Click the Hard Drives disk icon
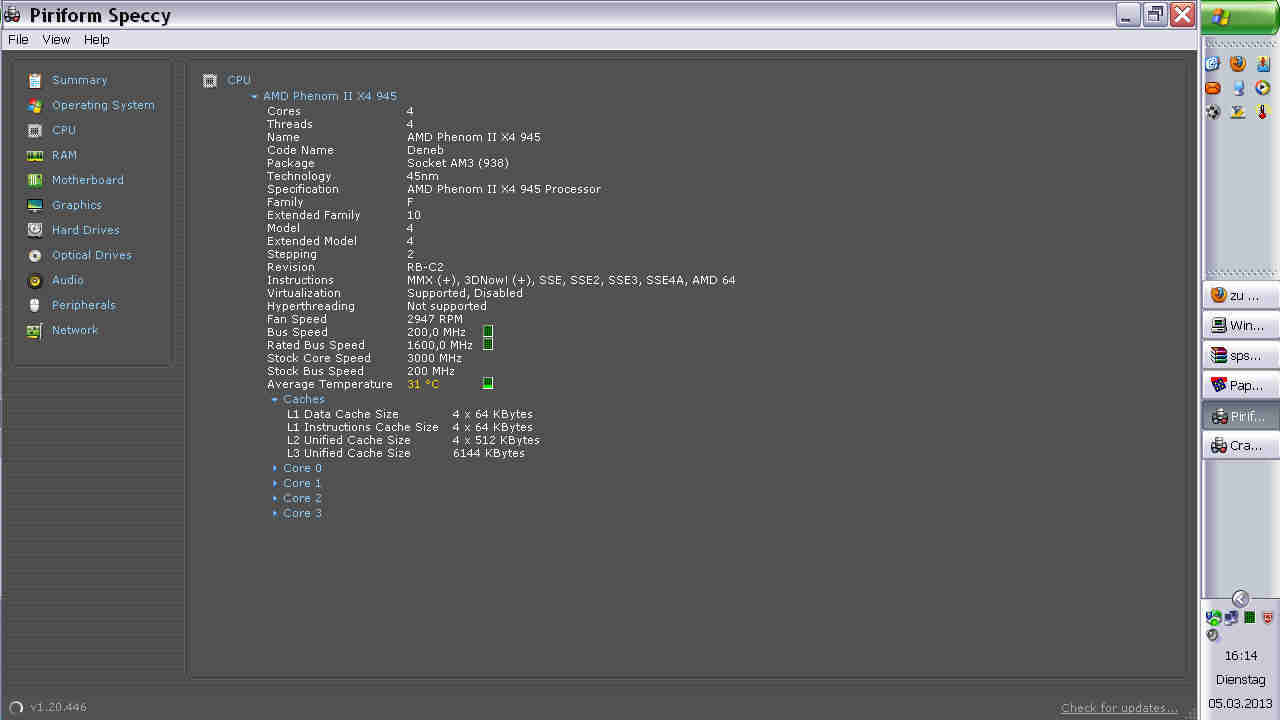The image size is (1280, 720). click(35, 230)
